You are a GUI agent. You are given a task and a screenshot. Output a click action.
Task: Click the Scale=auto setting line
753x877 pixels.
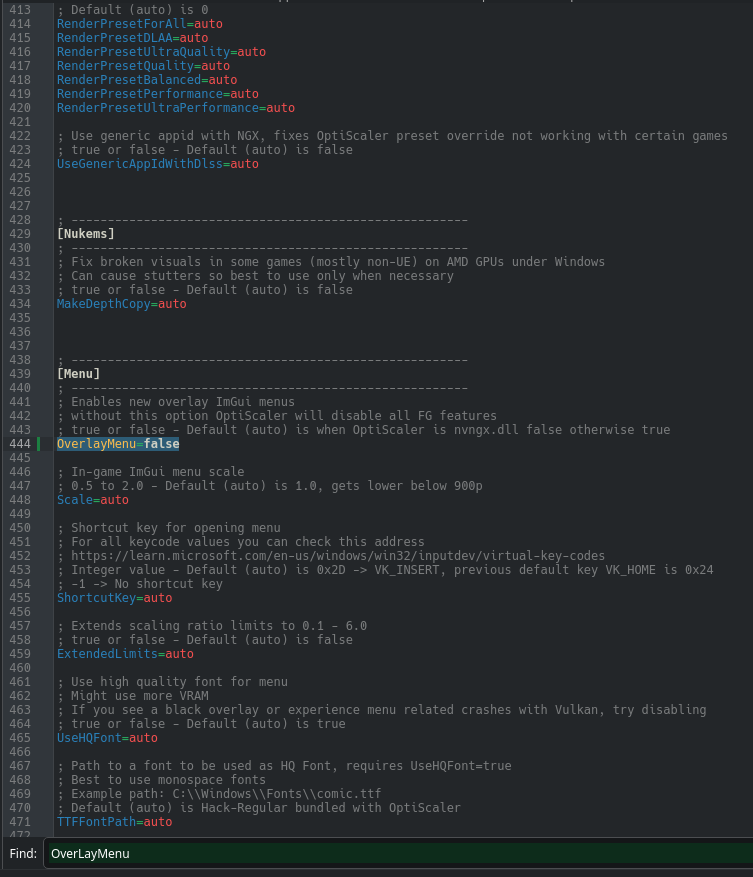point(93,500)
